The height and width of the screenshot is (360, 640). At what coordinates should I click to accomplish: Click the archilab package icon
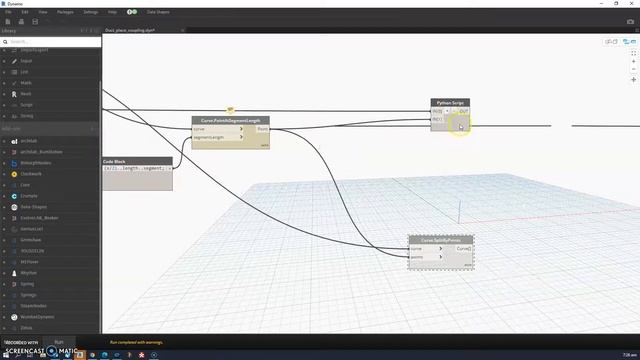click(x=14, y=141)
